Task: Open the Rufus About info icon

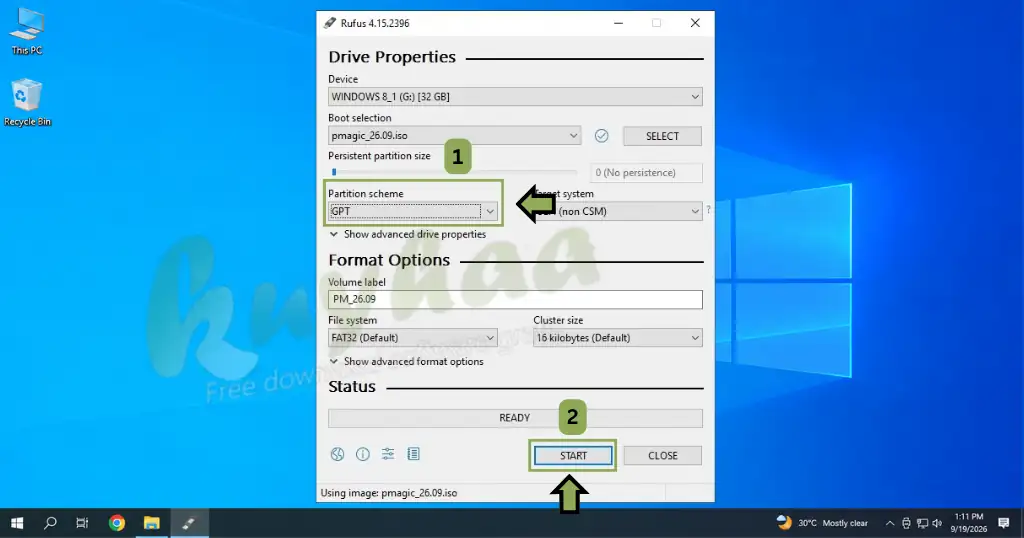Action: (x=362, y=454)
